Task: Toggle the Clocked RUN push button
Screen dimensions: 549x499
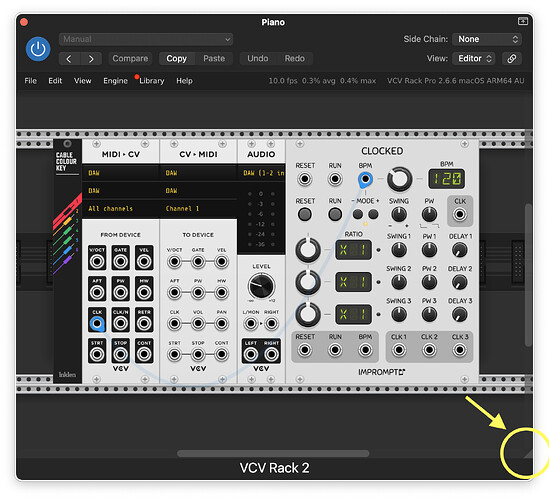Action: pyautogui.click(x=335, y=214)
